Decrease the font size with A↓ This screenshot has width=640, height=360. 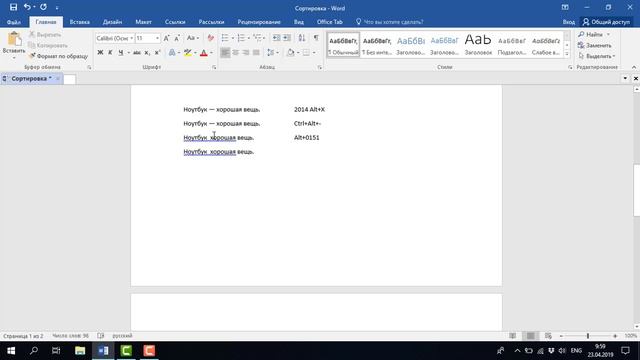[x=177, y=38]
